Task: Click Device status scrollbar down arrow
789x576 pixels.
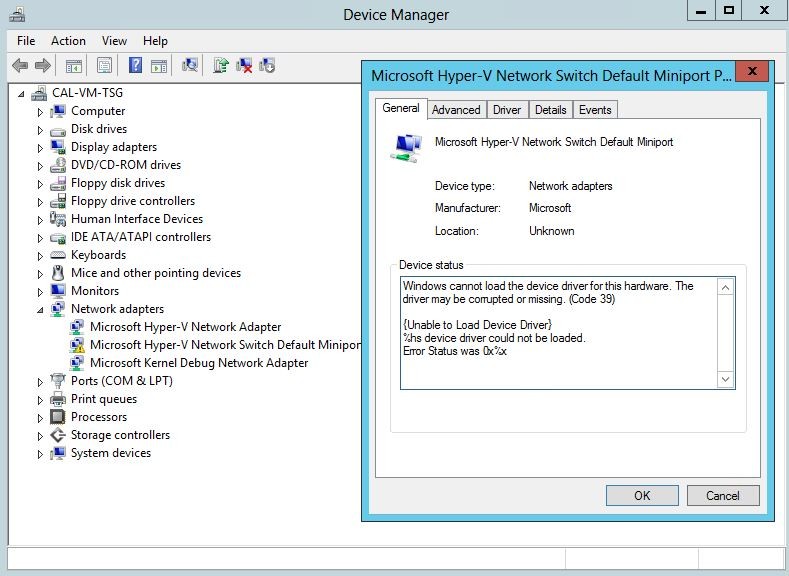Action: [726, 380]
